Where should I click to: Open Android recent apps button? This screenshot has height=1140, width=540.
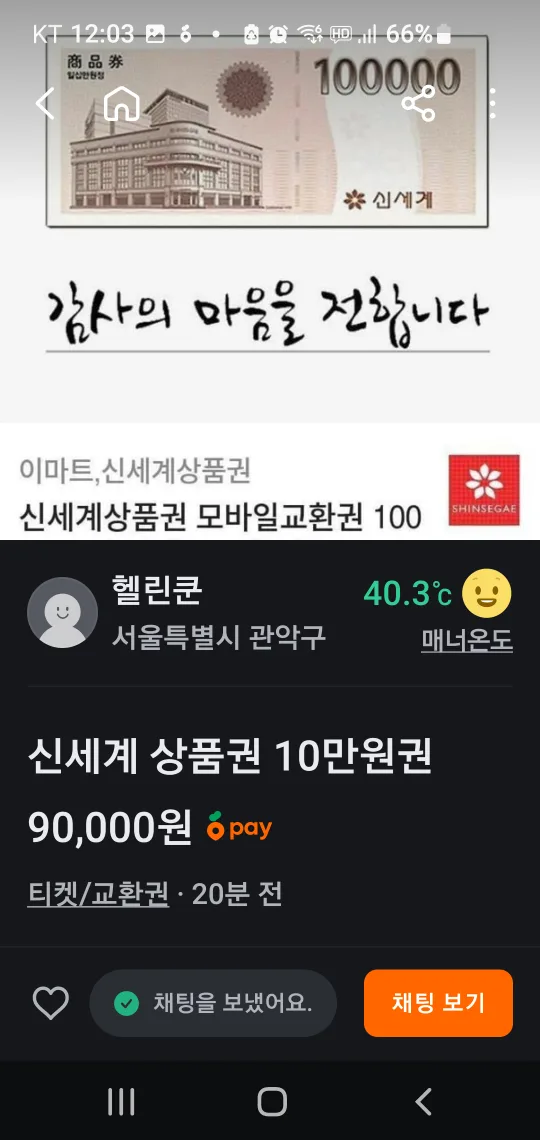[x=121, y=1101]
